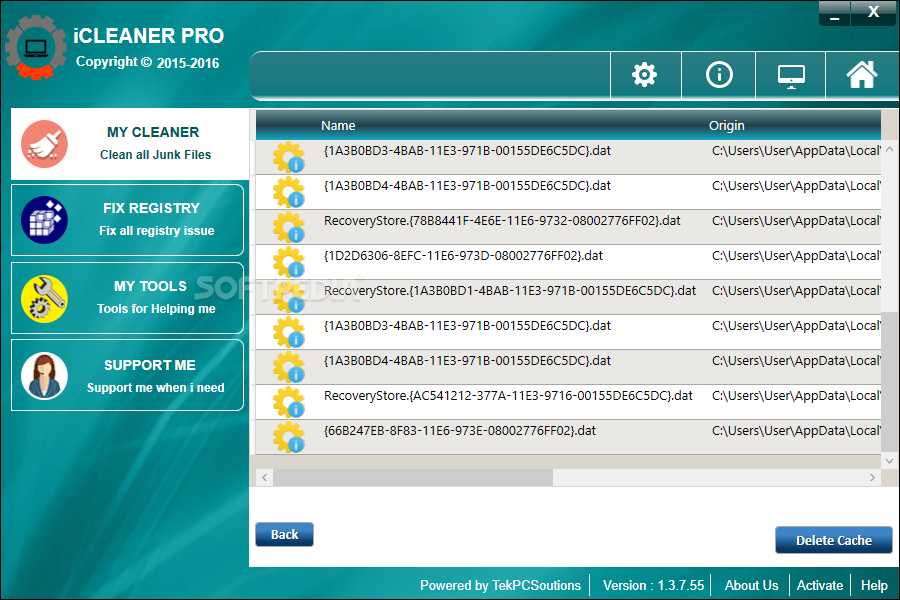Click the horizontal scrollbar left arrow

[264, 477]
